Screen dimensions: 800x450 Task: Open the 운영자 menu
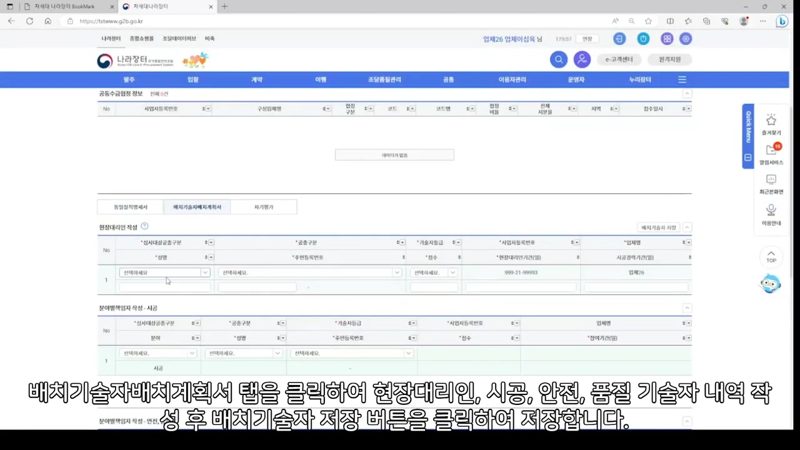pos(576,80)
